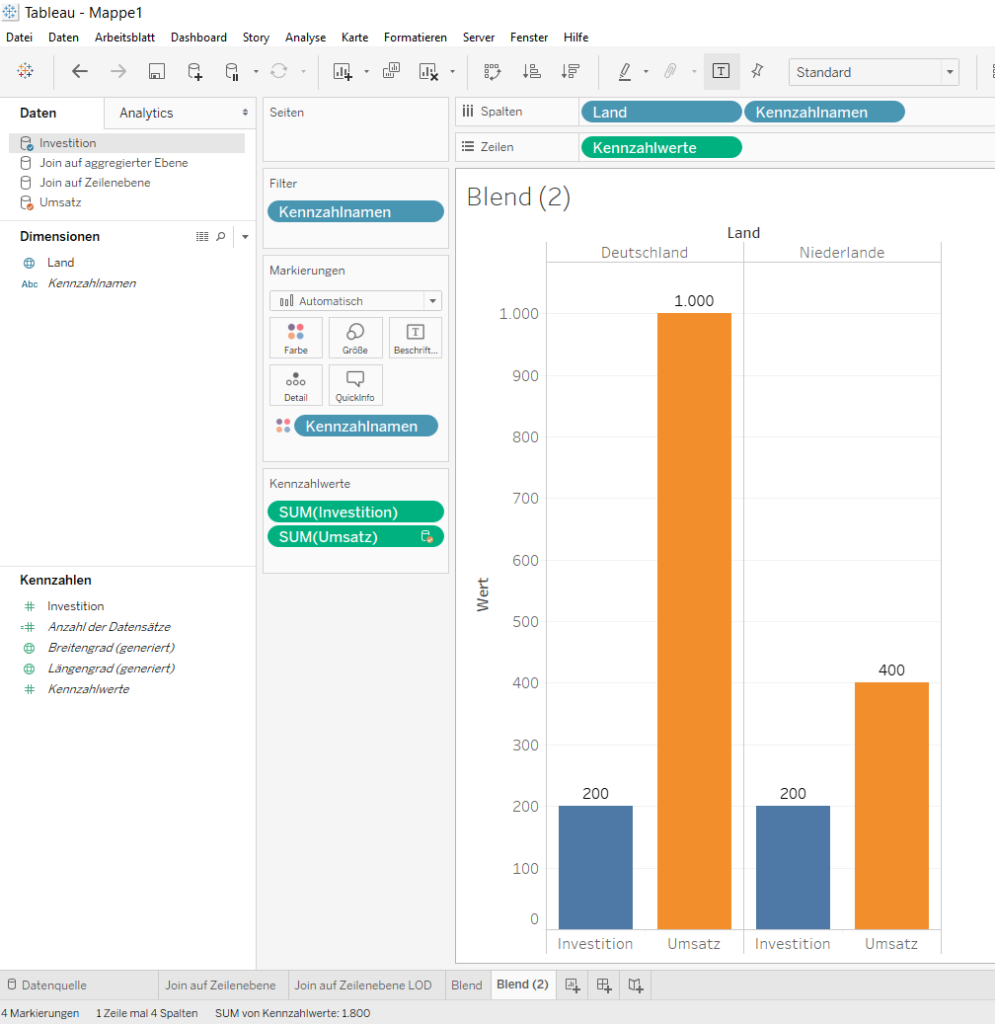Click the Tableau start page logo icon
This screenshot has width=995, height=1024.
click(x=25, y=71)
